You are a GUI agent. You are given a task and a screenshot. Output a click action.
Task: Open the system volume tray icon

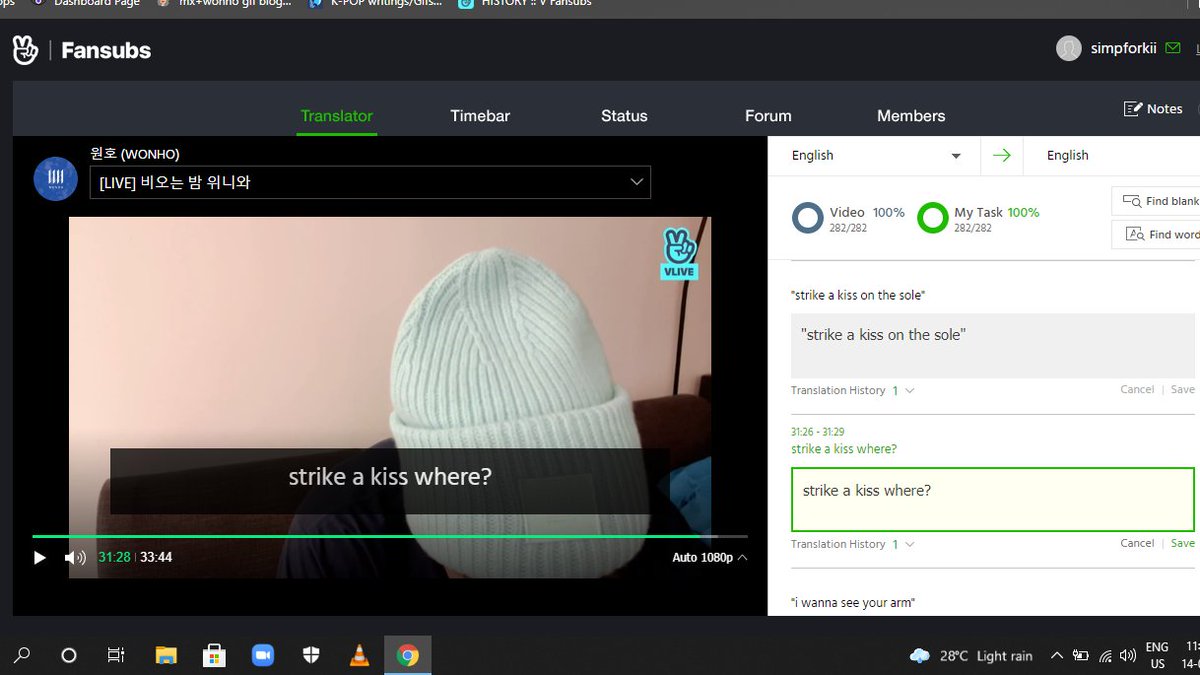point(1129,656)
